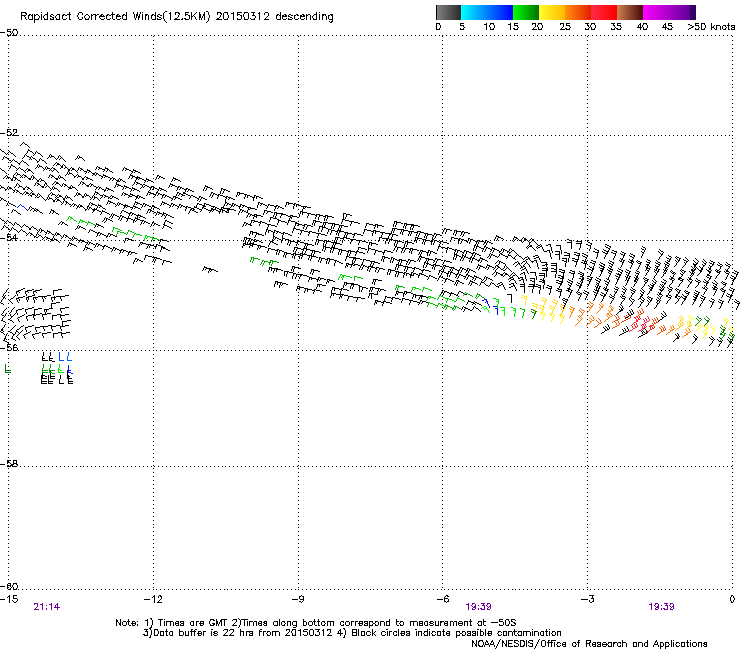This screenshot has height=650, width=740.
Task: Click the '-15' longitude axis label
Action: tap(9, 599)
